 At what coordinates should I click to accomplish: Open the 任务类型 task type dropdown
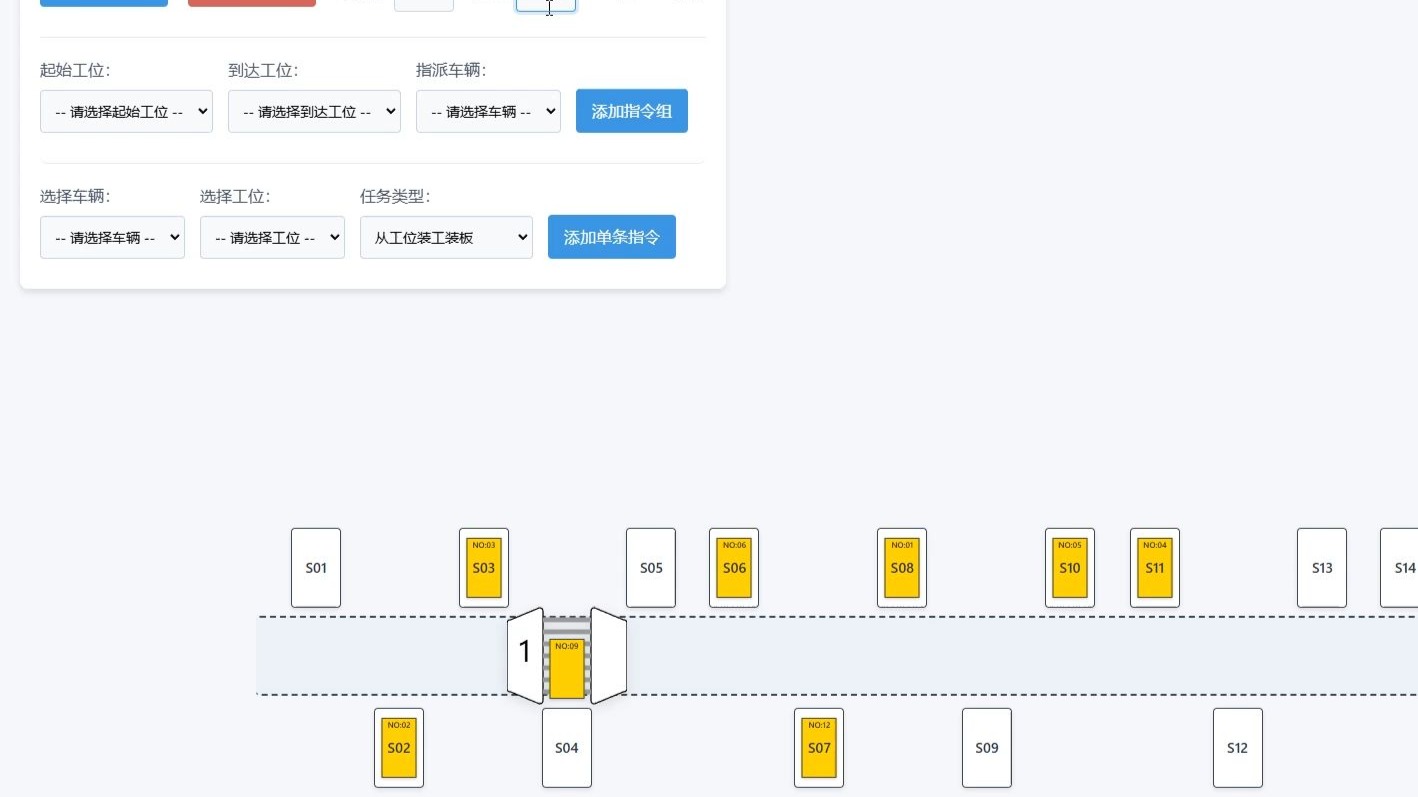click(x=446, y=237)
